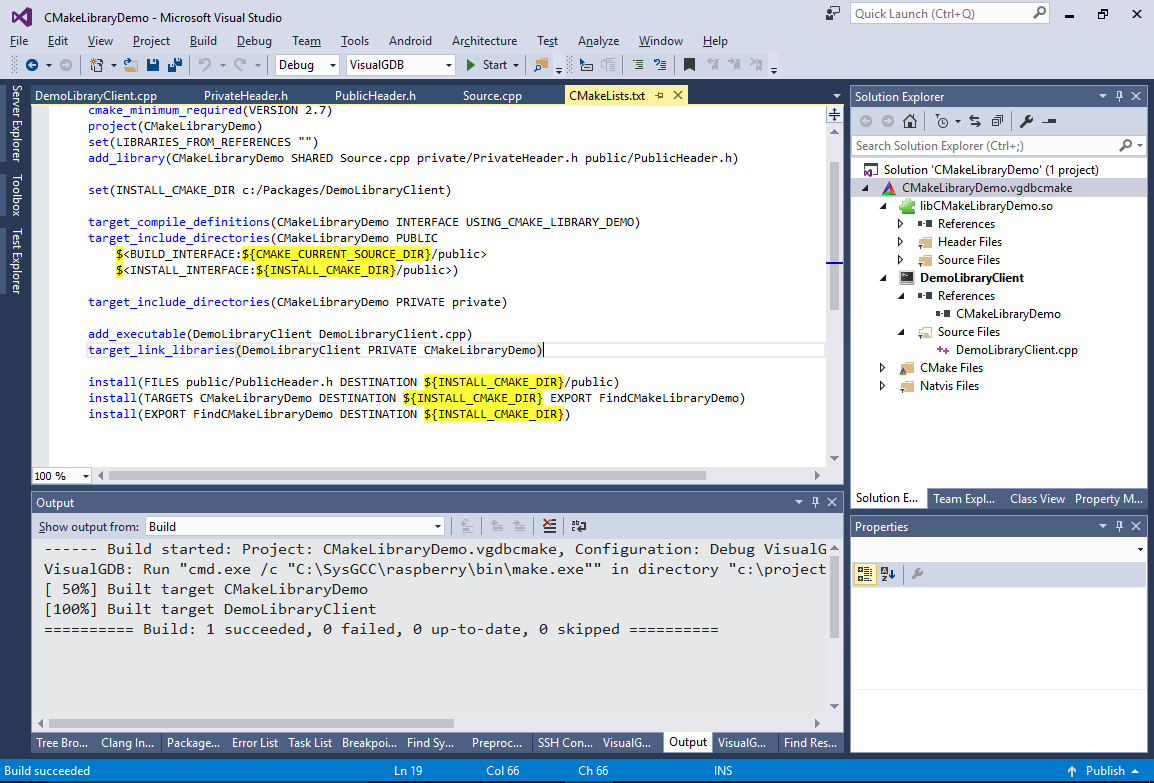
Task: Click the Save All icon in the toolbar
Action: click(x=177, y=65)
